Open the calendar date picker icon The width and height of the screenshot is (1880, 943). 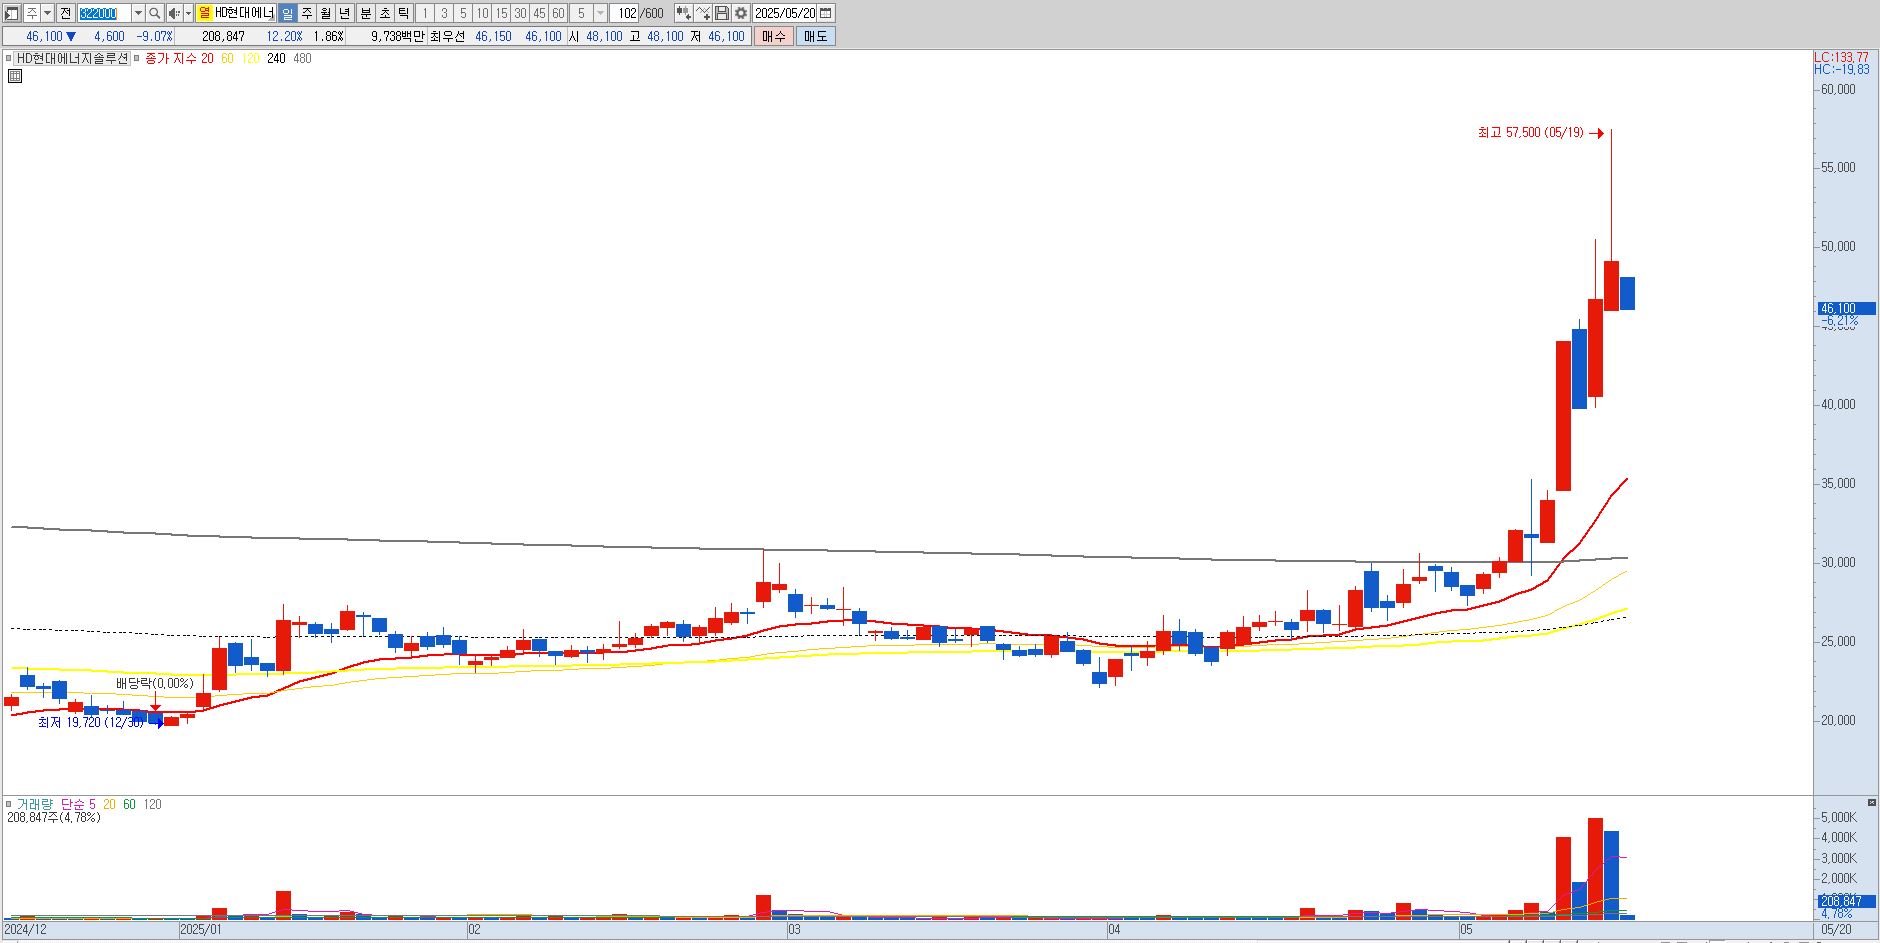(x=826, y=13)
